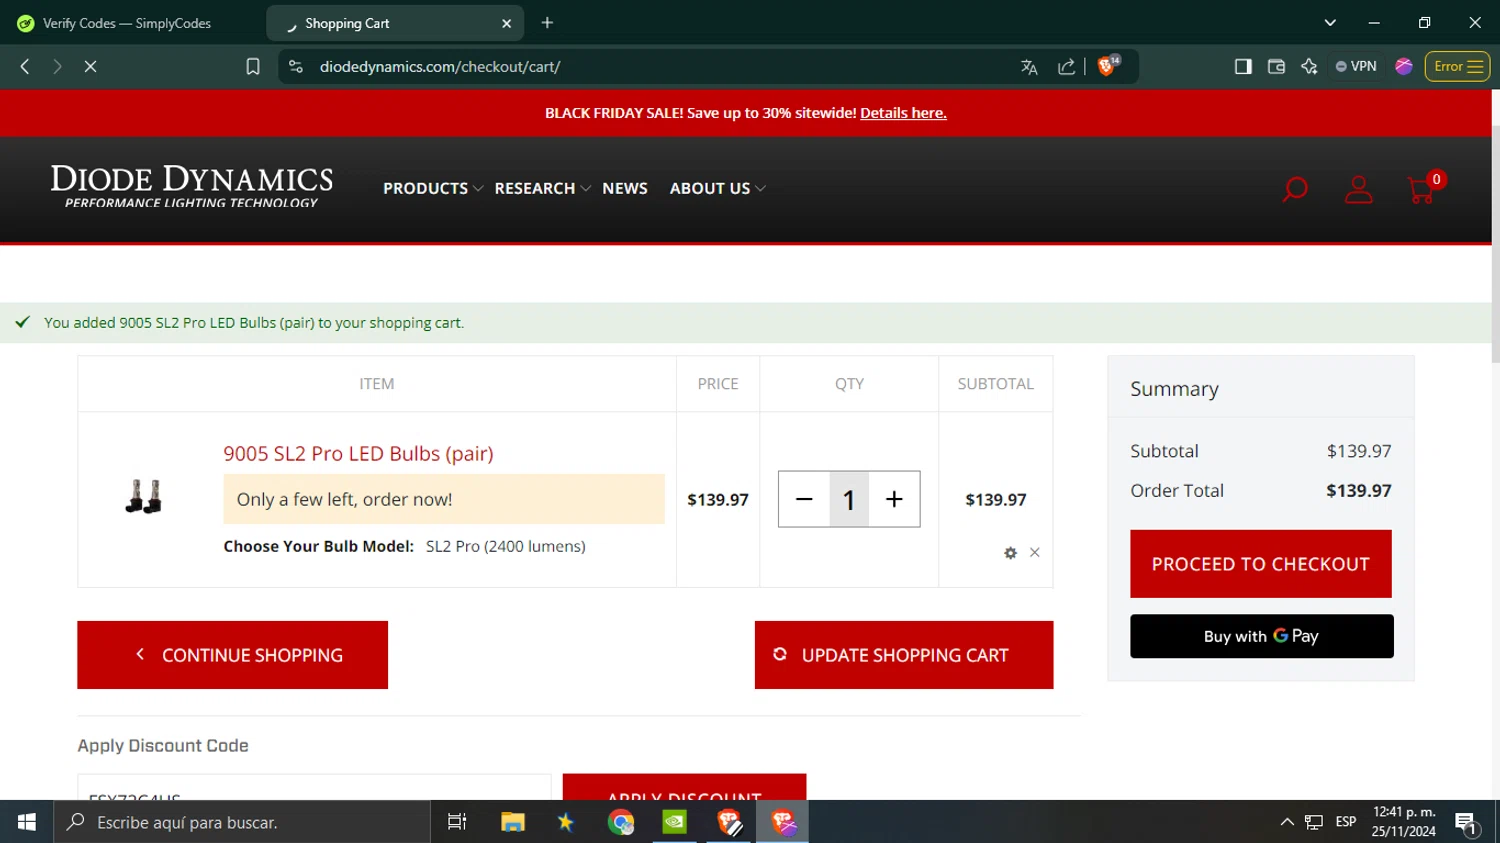
Task: Expand the Products menu
Action: (x=432, y=189)
